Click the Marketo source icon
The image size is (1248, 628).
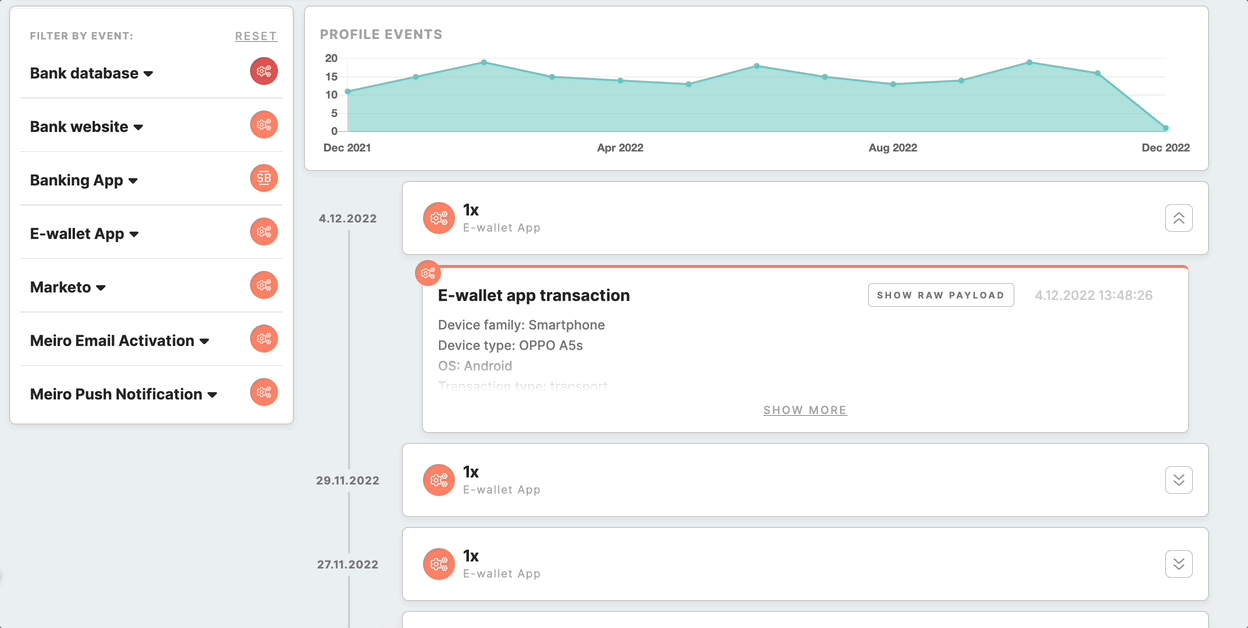(264, 286)
